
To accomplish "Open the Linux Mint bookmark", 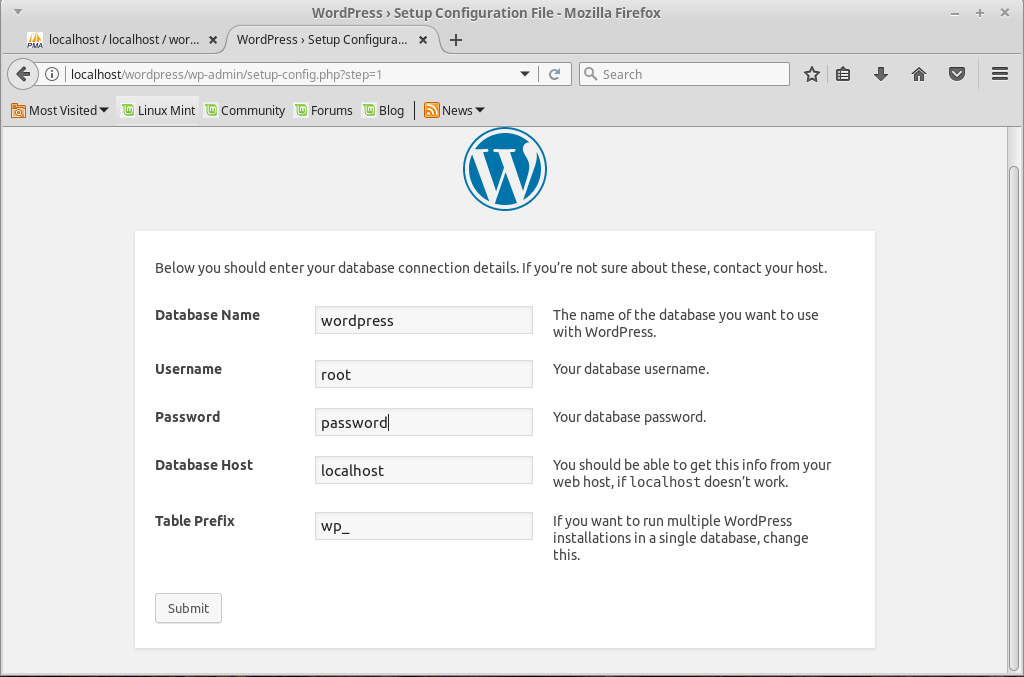I will (158, 110).
